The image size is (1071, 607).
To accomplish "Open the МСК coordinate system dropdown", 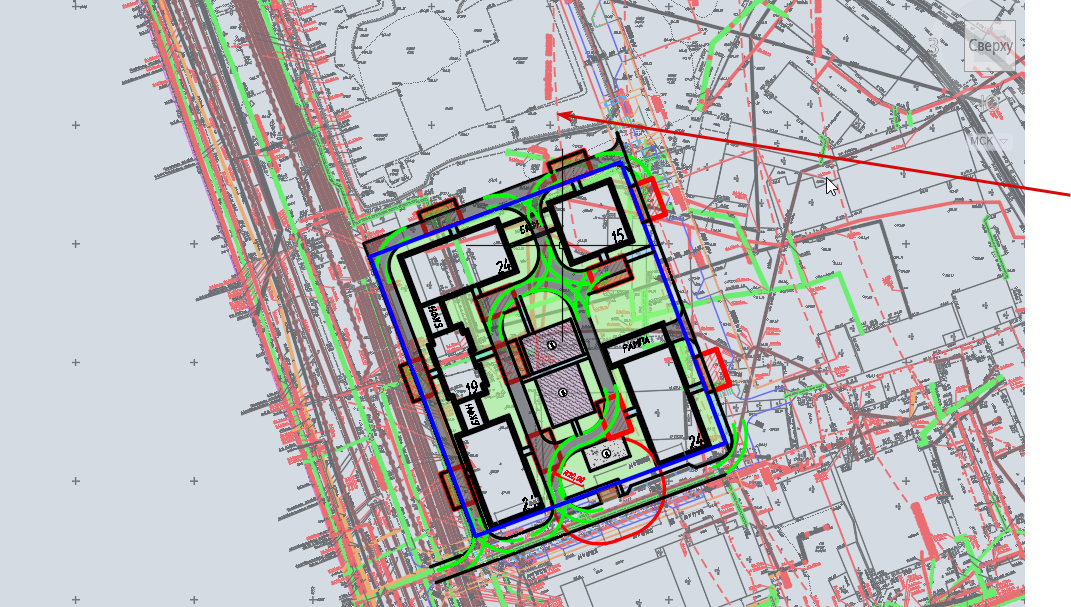I will pos(988,141).
